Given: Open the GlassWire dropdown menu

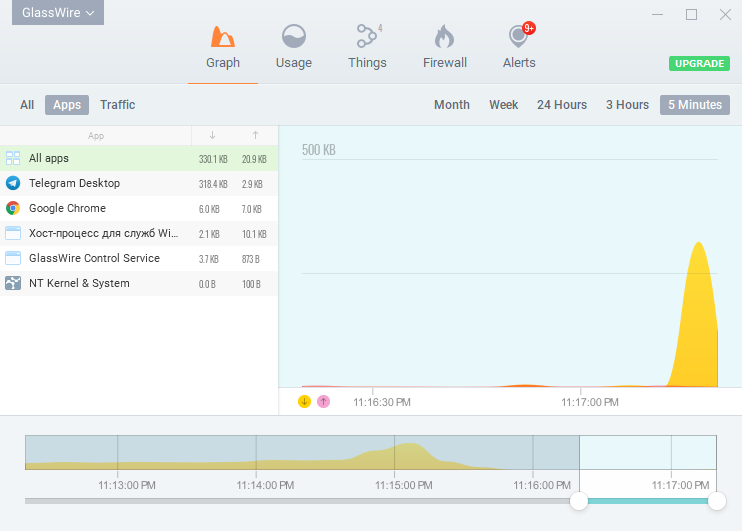Looking at the screenshot, I should pyautogui.click(x=58, y=12).
